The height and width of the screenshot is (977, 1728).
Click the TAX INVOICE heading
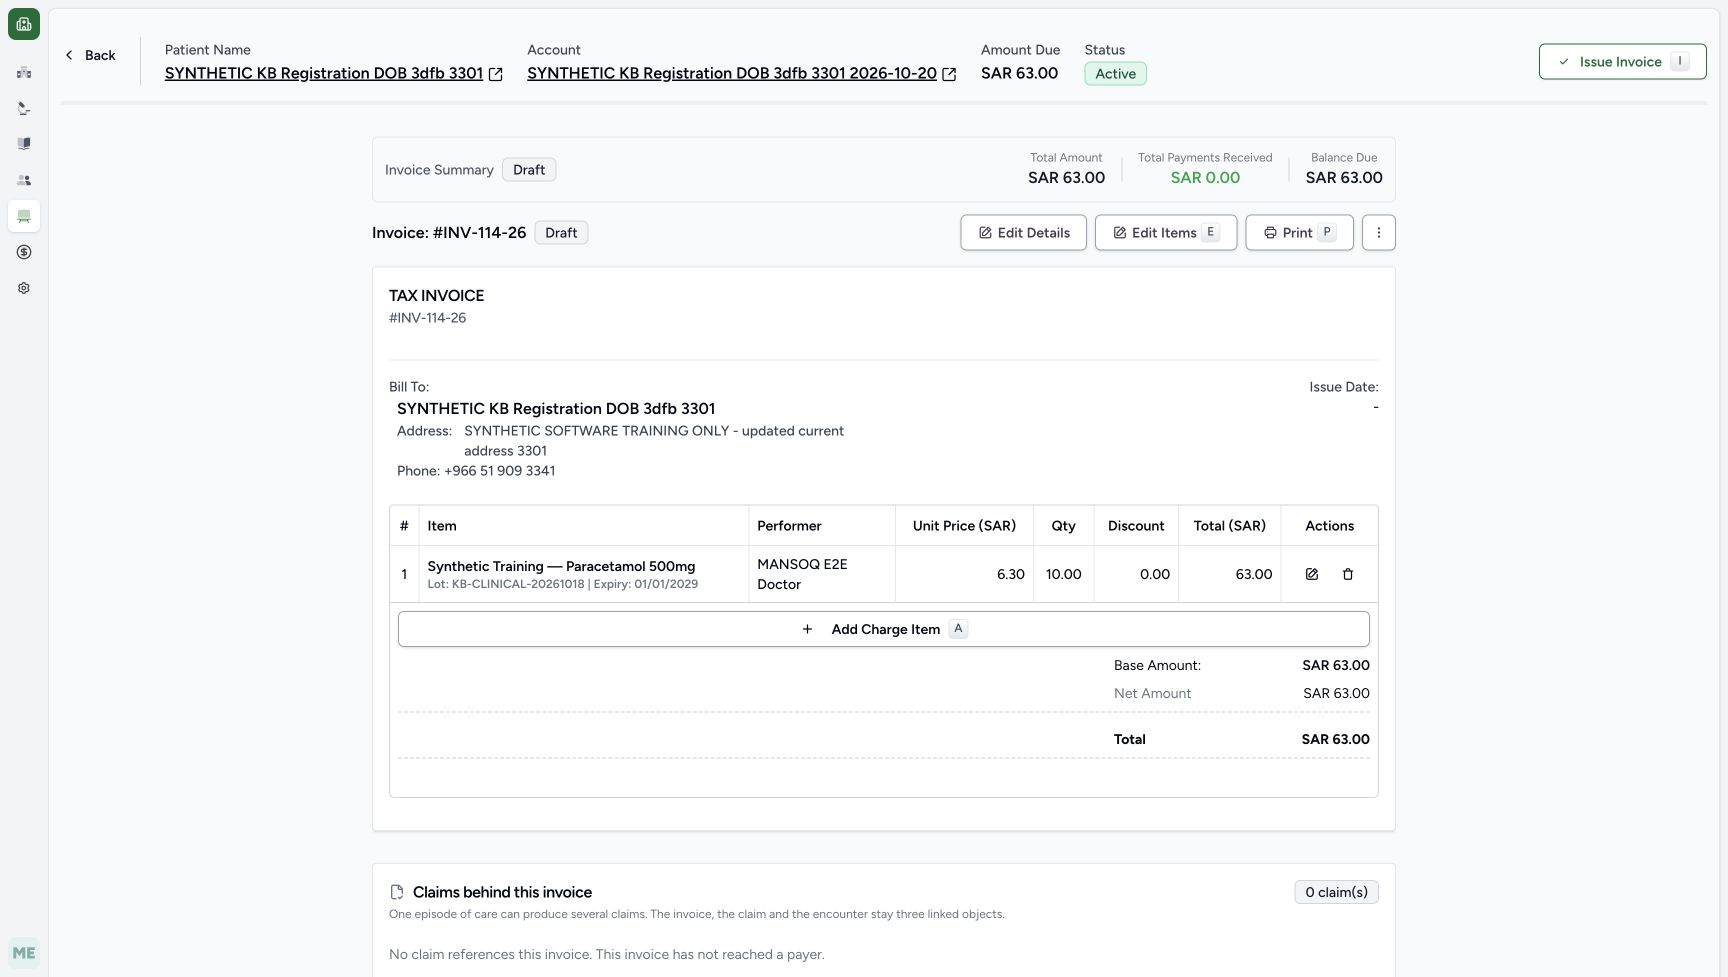[x=436, y=296]
